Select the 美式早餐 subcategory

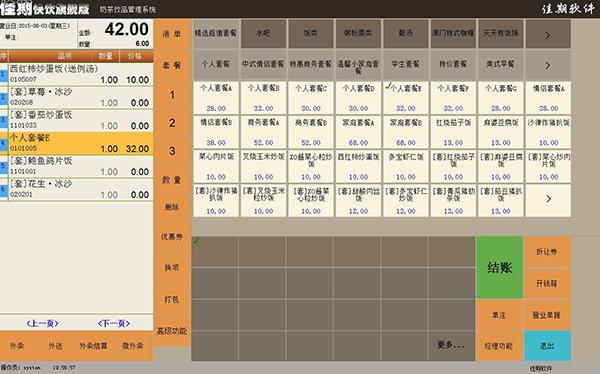click(501, 64)
